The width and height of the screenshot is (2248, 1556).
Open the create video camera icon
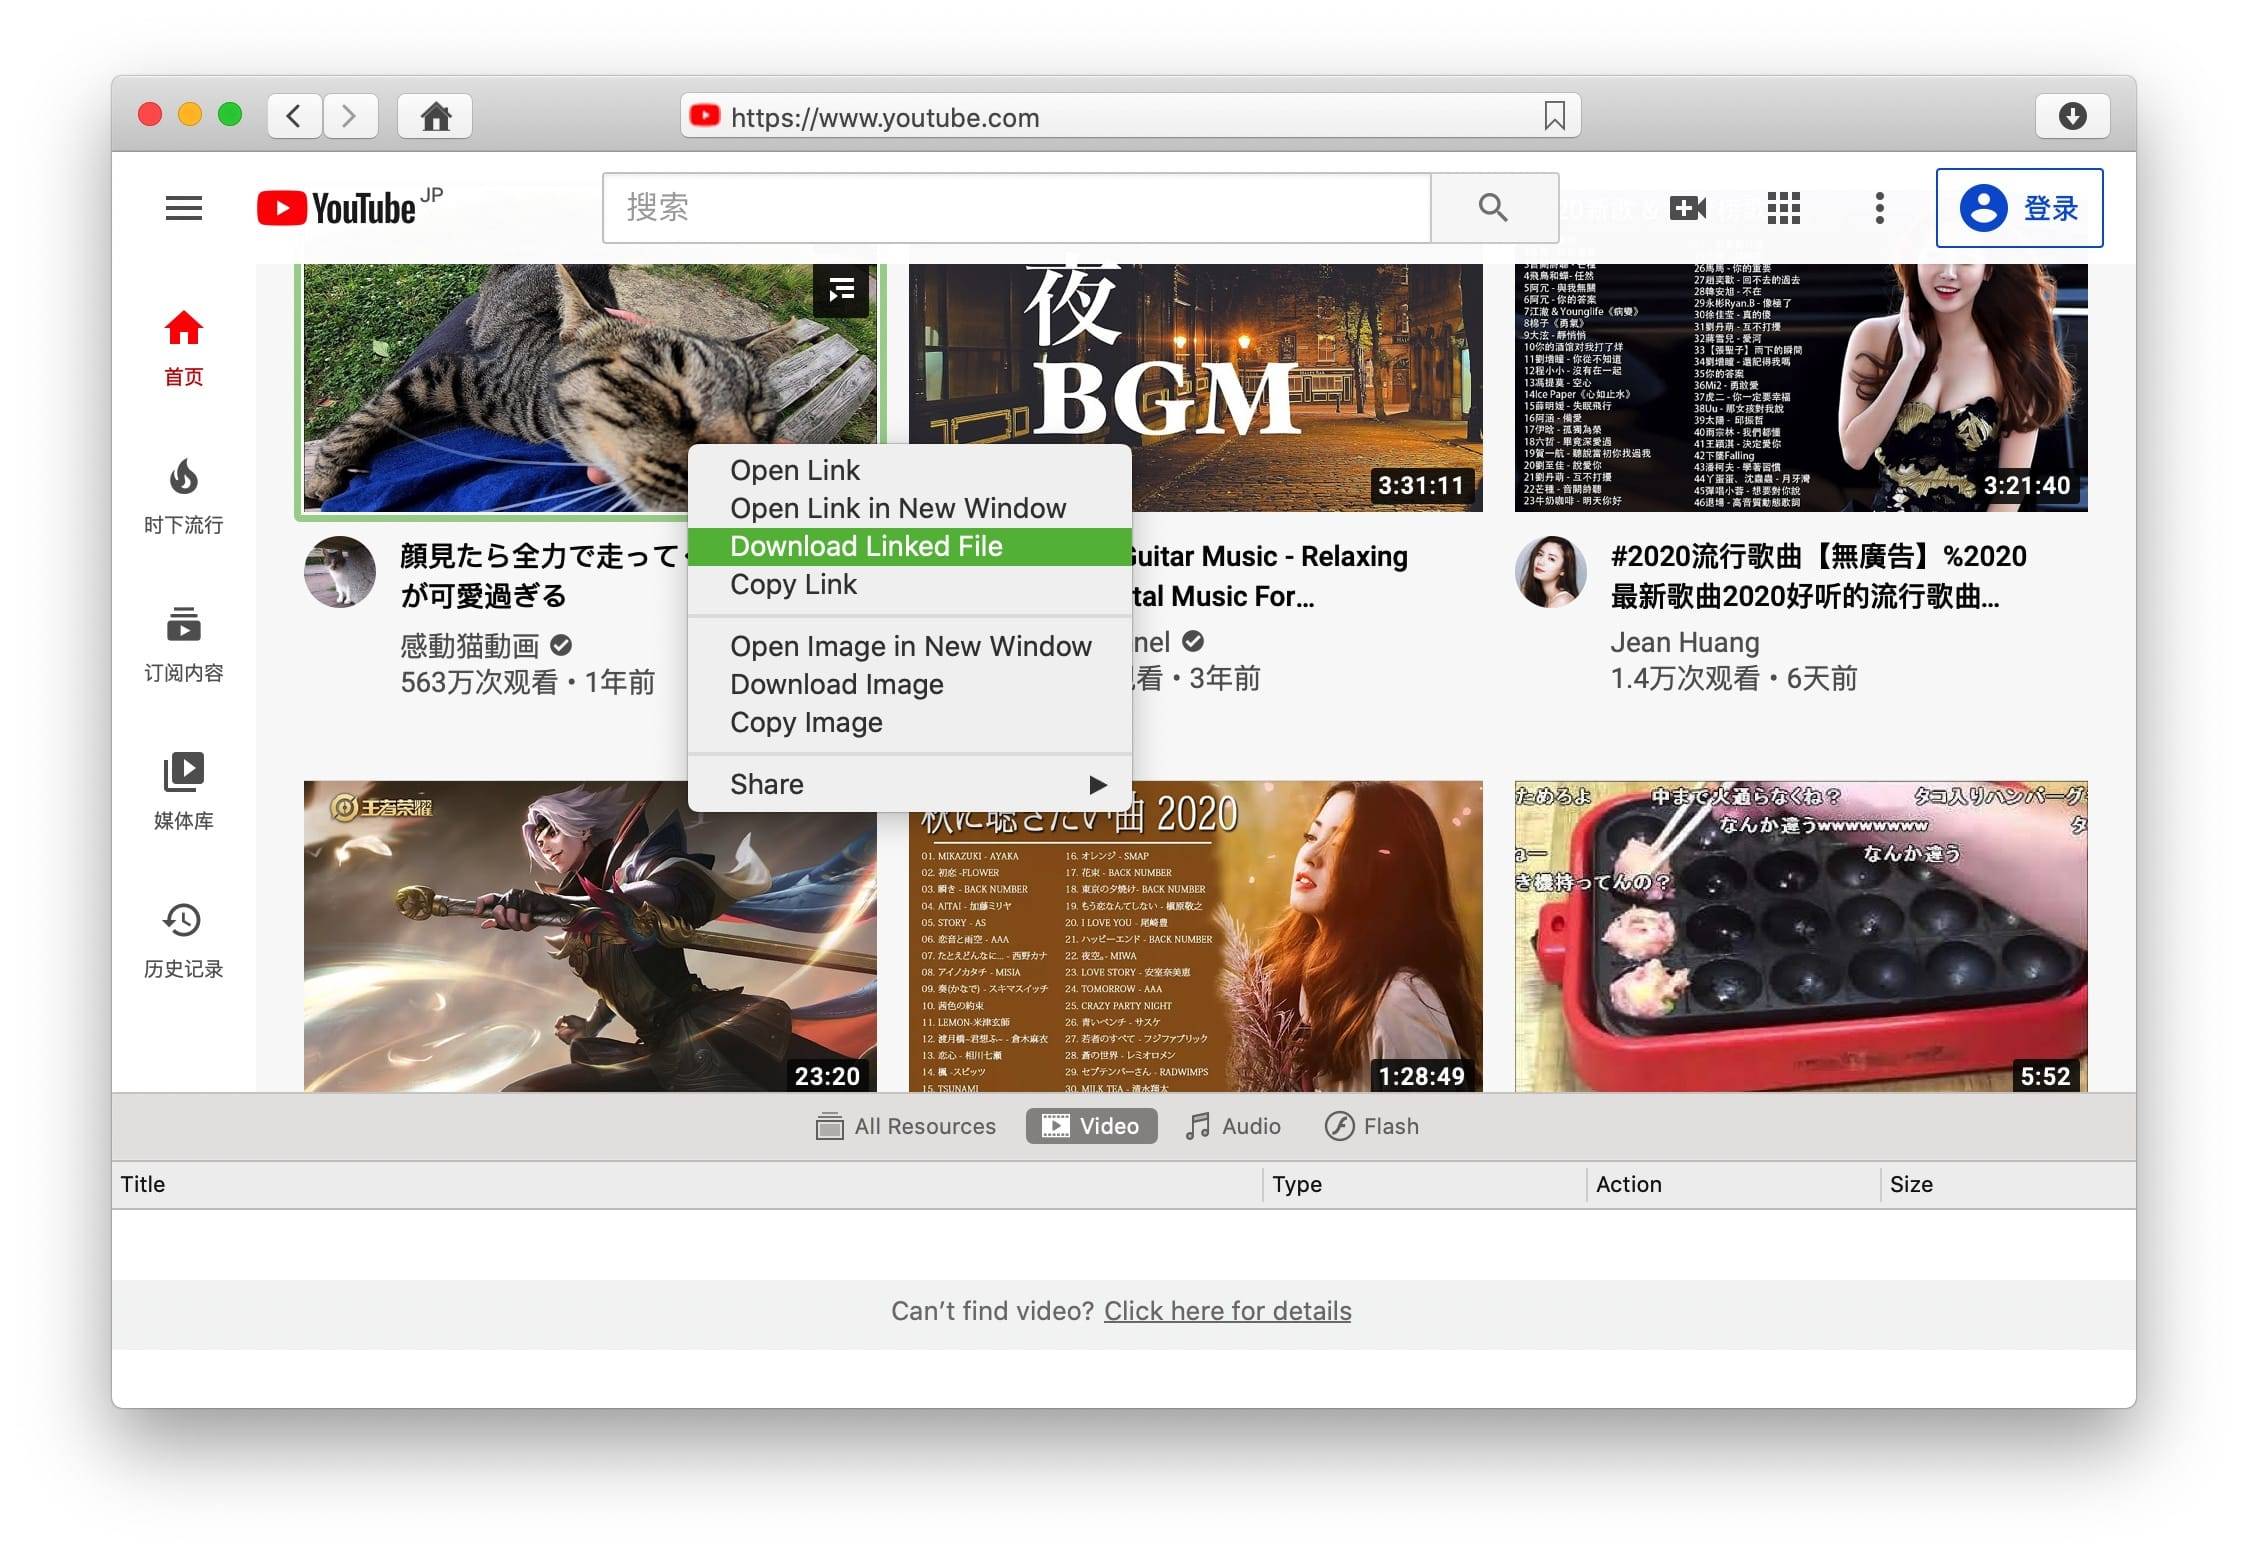click(x=1688, y=207)
